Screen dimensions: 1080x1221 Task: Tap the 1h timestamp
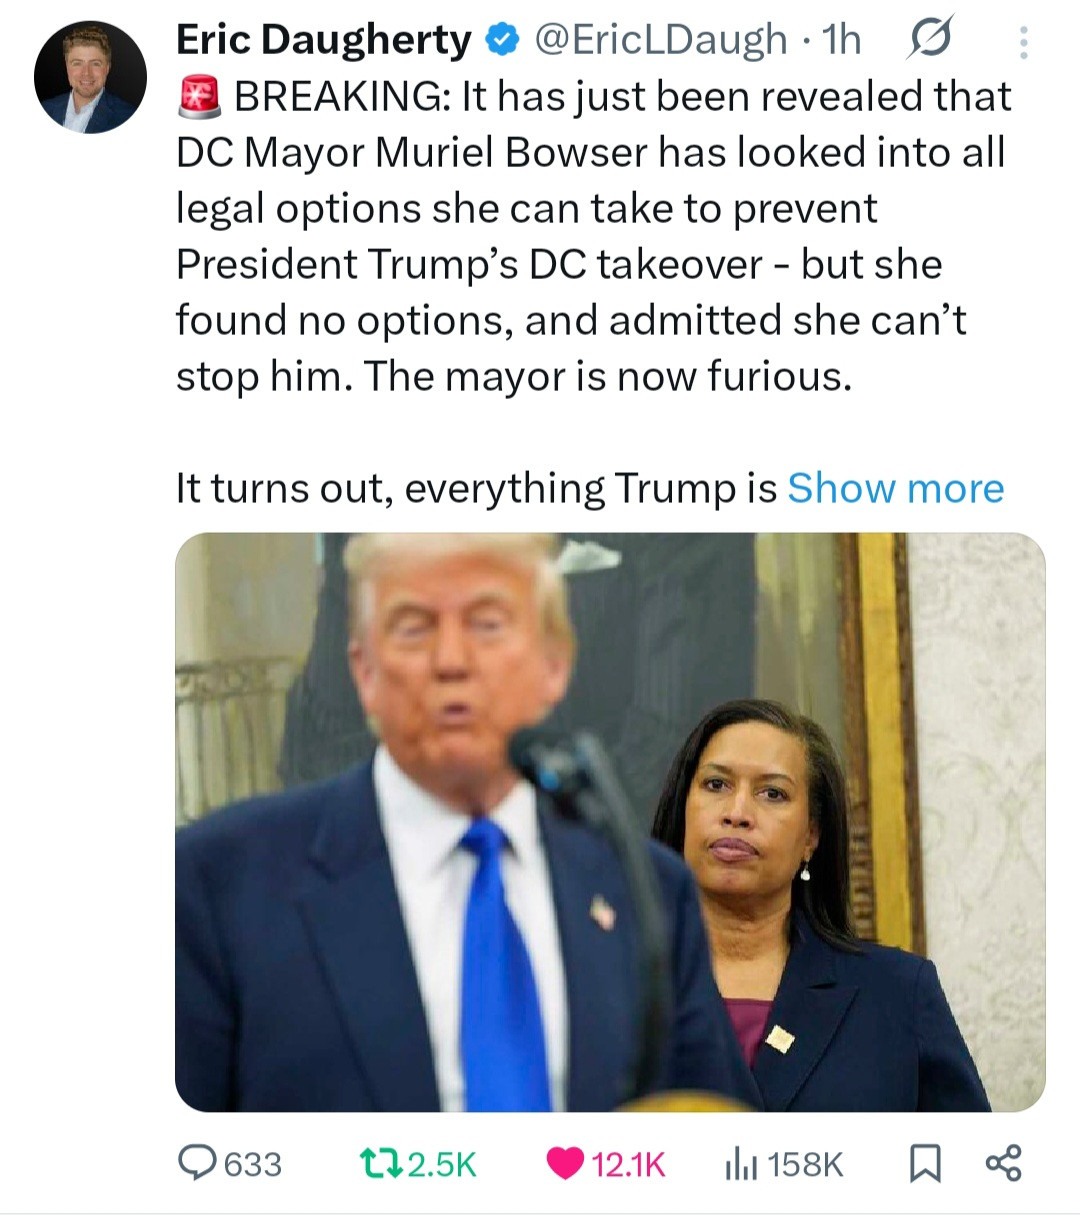[841, 40]
